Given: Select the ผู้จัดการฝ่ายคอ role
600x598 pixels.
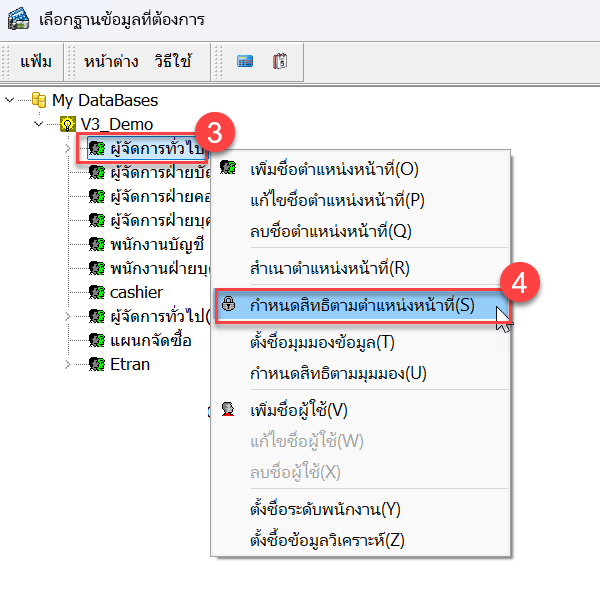Looking at the screenshot, I should pos(160,196).
